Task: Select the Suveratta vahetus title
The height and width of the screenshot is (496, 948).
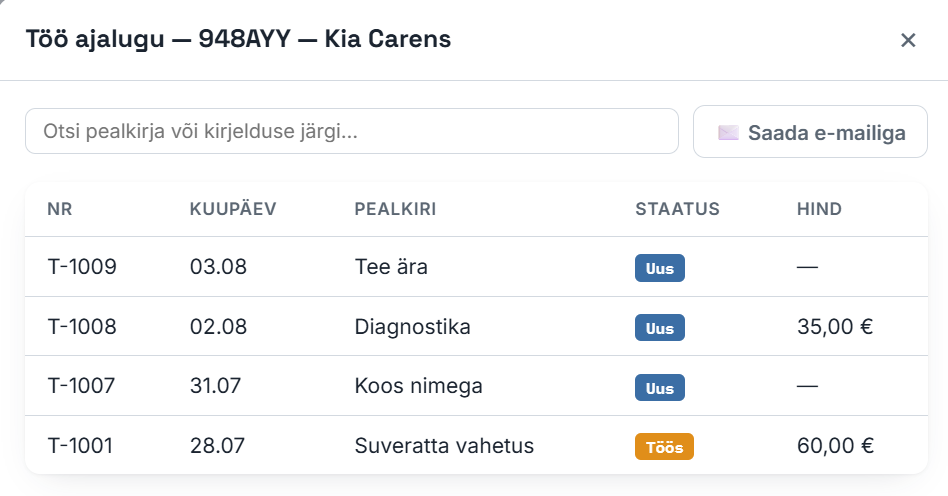Action: 444,446
